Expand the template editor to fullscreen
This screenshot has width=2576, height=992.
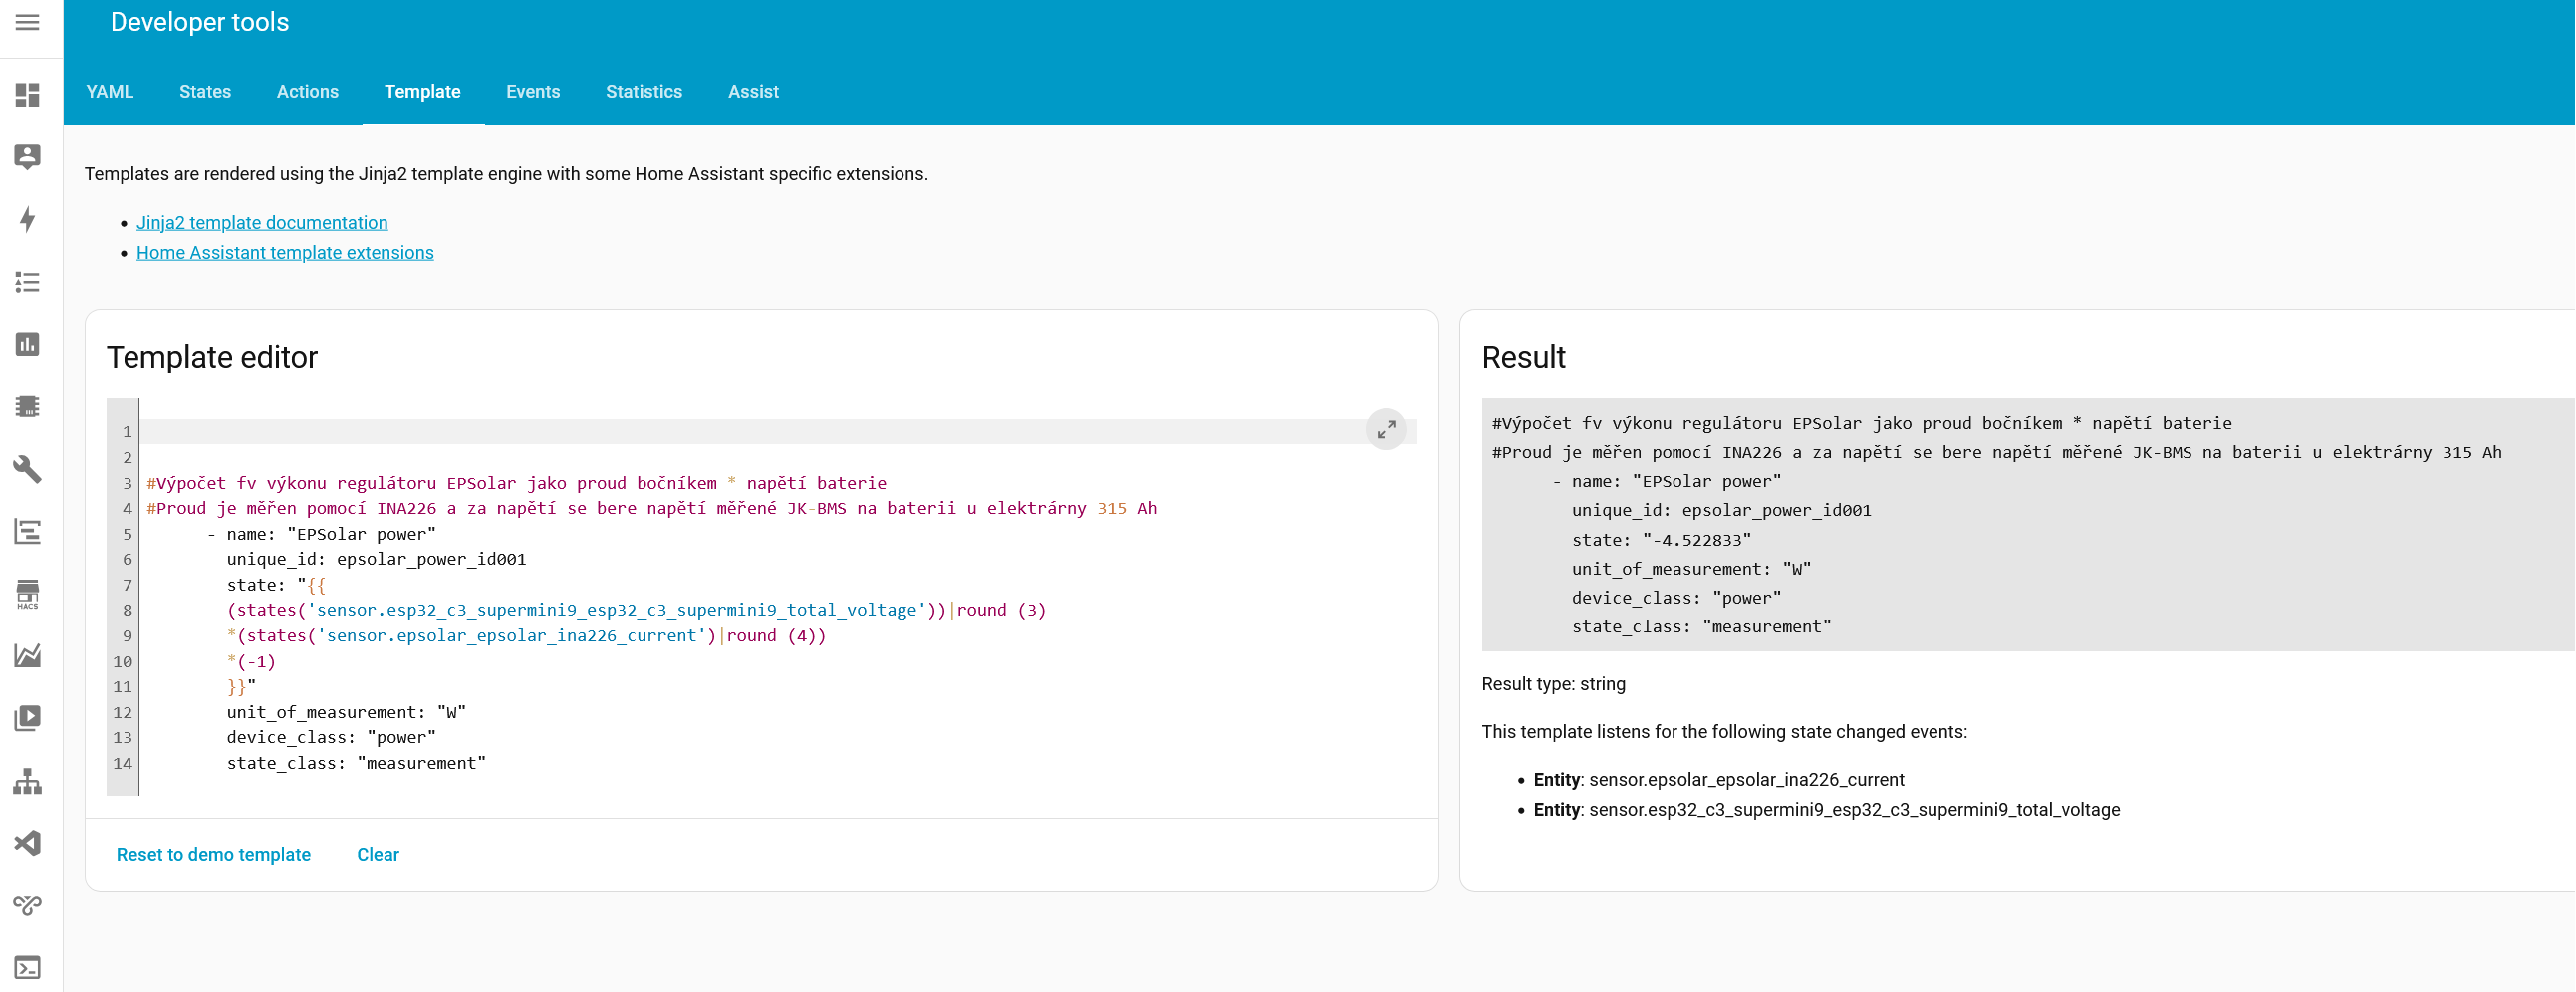[x=1386, y=430]
